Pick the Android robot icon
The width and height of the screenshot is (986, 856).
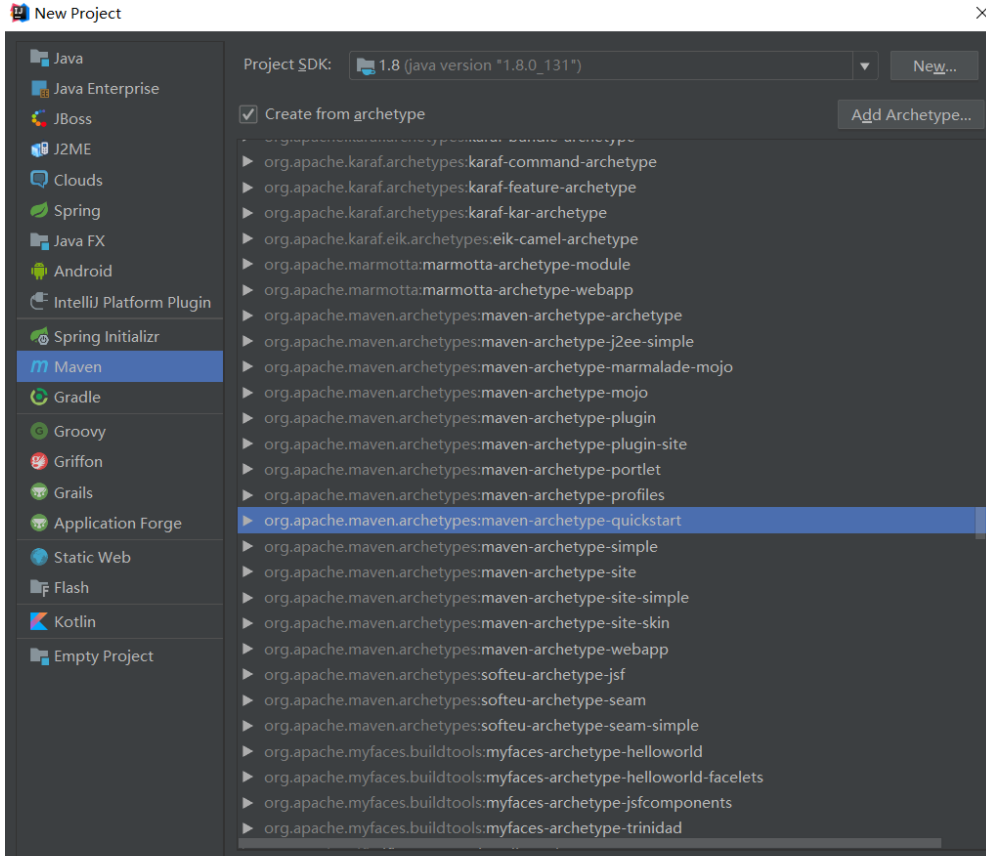pos(39,271)
